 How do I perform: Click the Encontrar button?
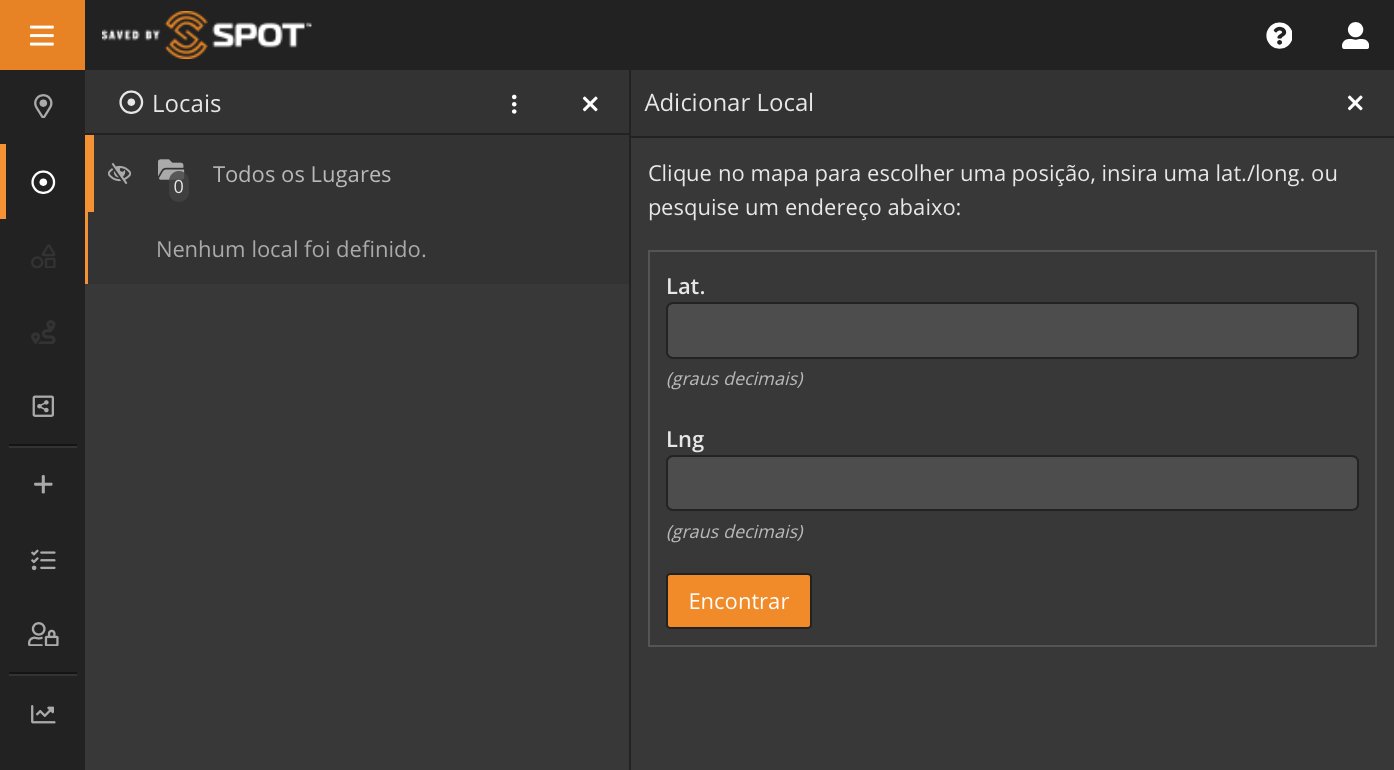[x=738, y=601]
